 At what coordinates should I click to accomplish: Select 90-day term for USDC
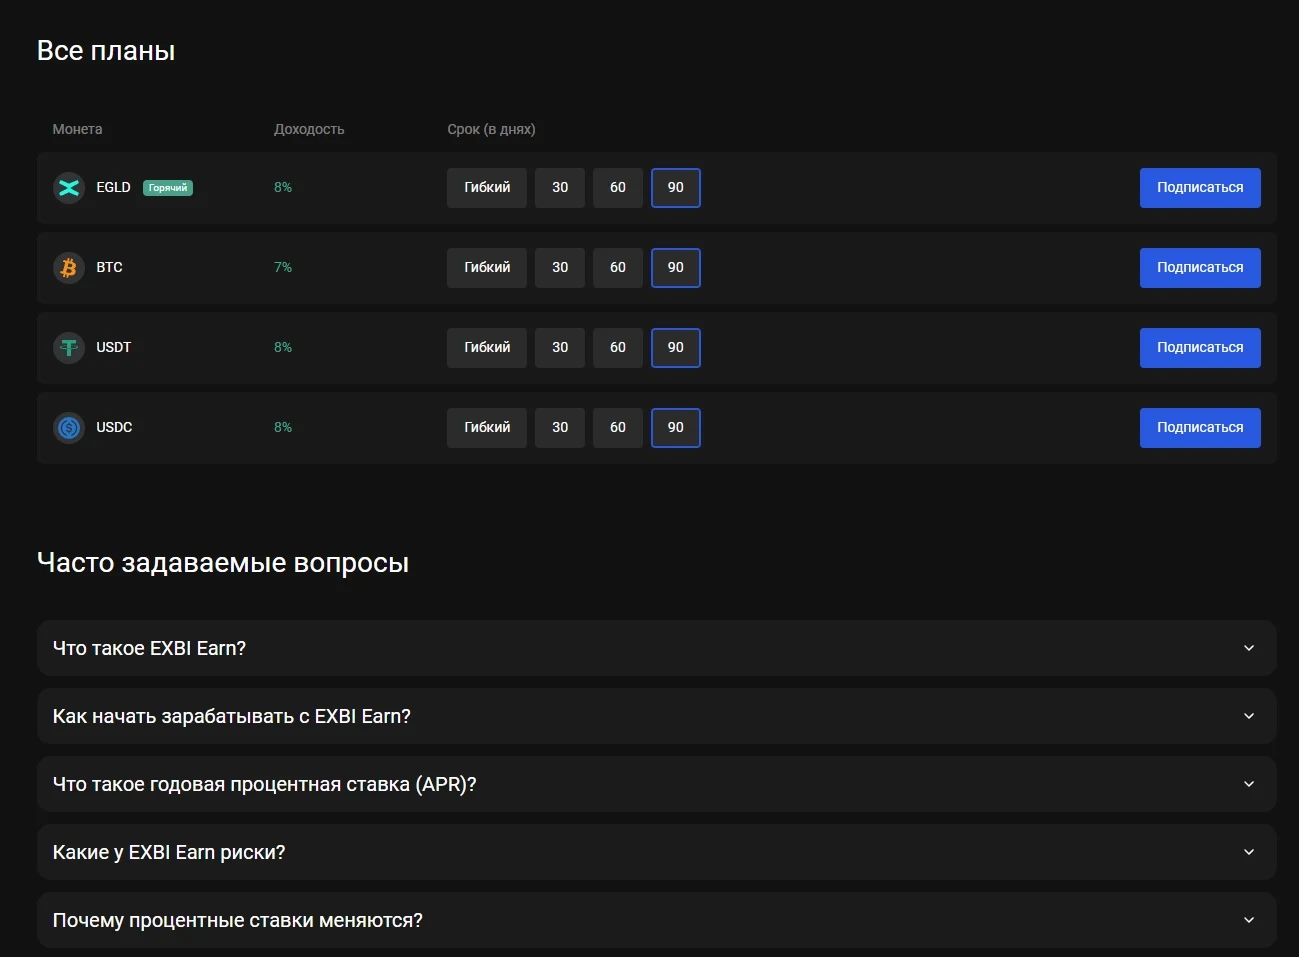click(x=676, y=428)
